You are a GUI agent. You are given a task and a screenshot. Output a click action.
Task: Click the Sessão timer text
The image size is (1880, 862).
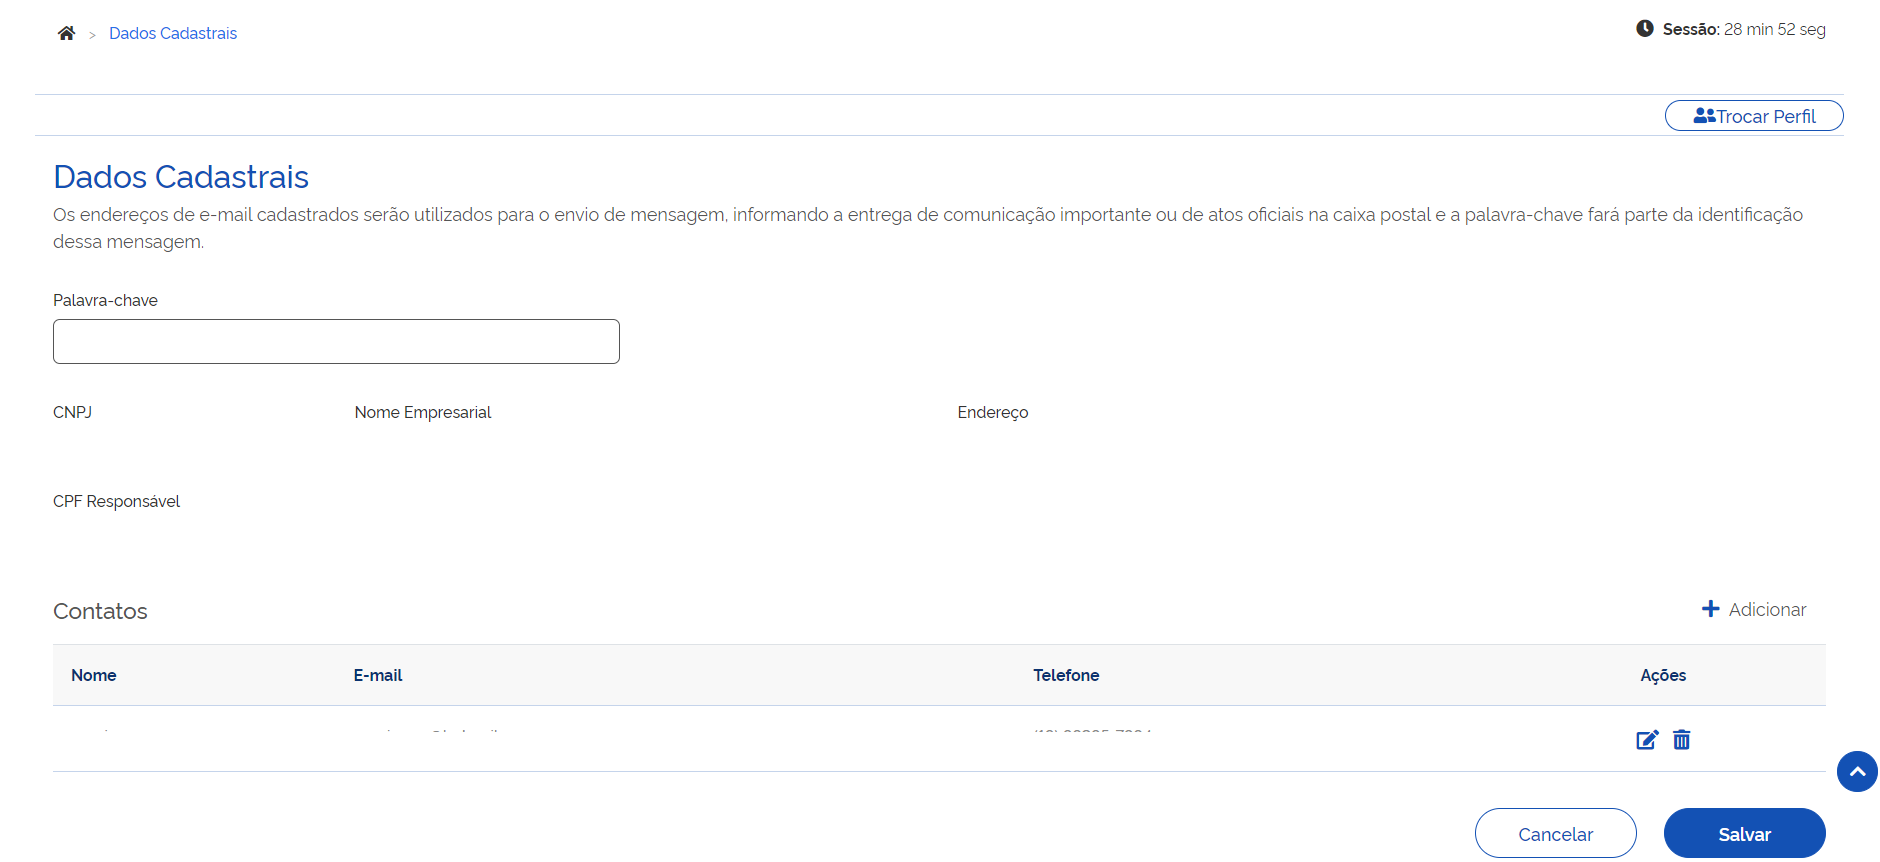pos(1744,29)
